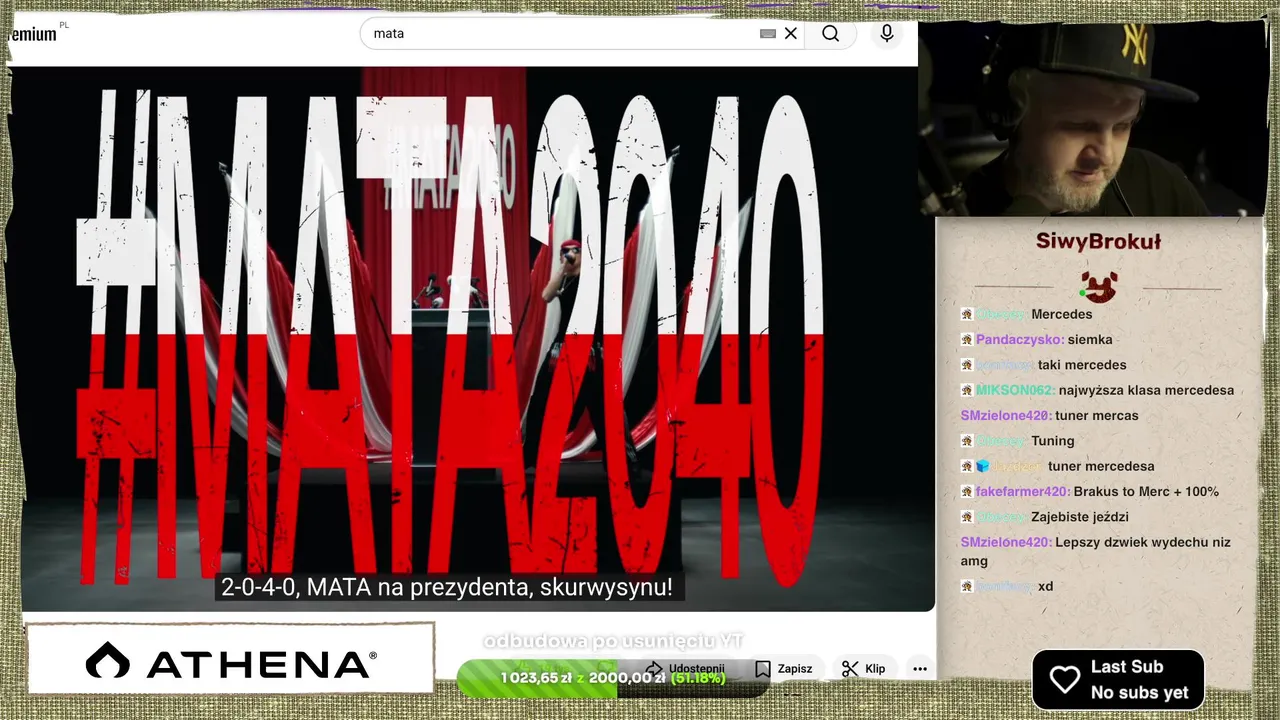
Task: Click Pandaczysko username in chat
Action: [1020, 340]
